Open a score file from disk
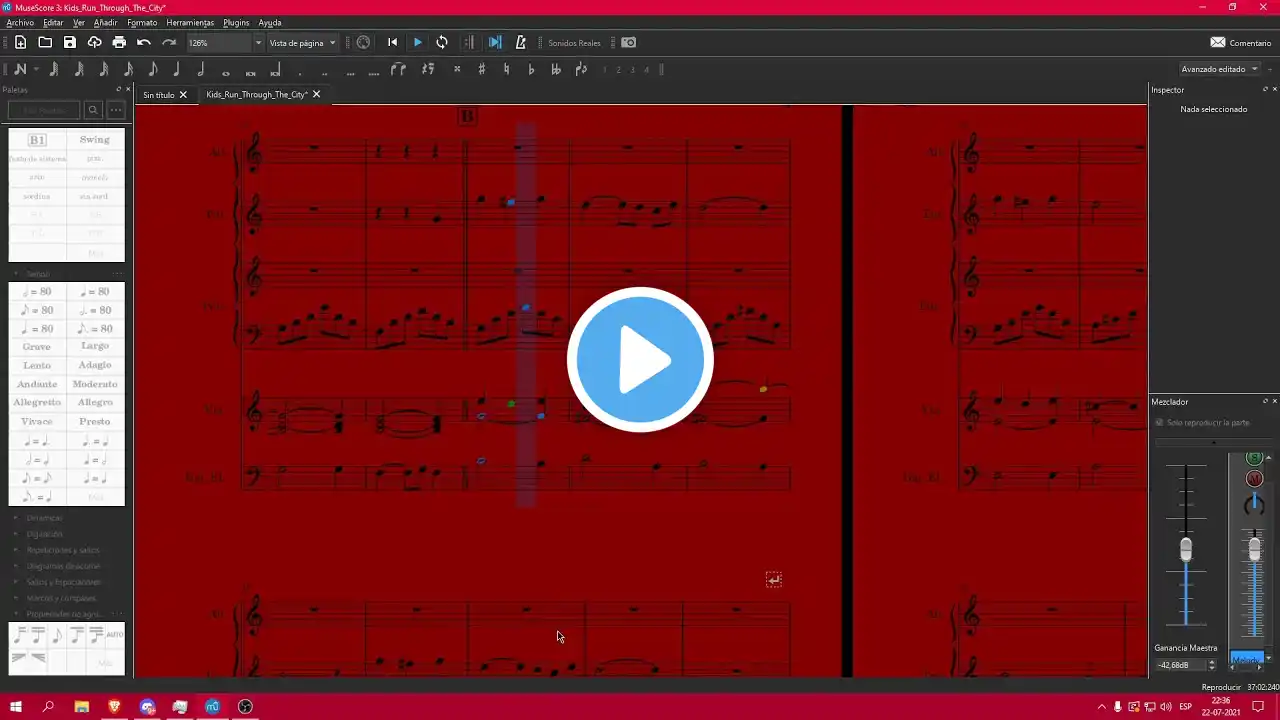Screen dimensions: 1280x720 coord(45,42)
